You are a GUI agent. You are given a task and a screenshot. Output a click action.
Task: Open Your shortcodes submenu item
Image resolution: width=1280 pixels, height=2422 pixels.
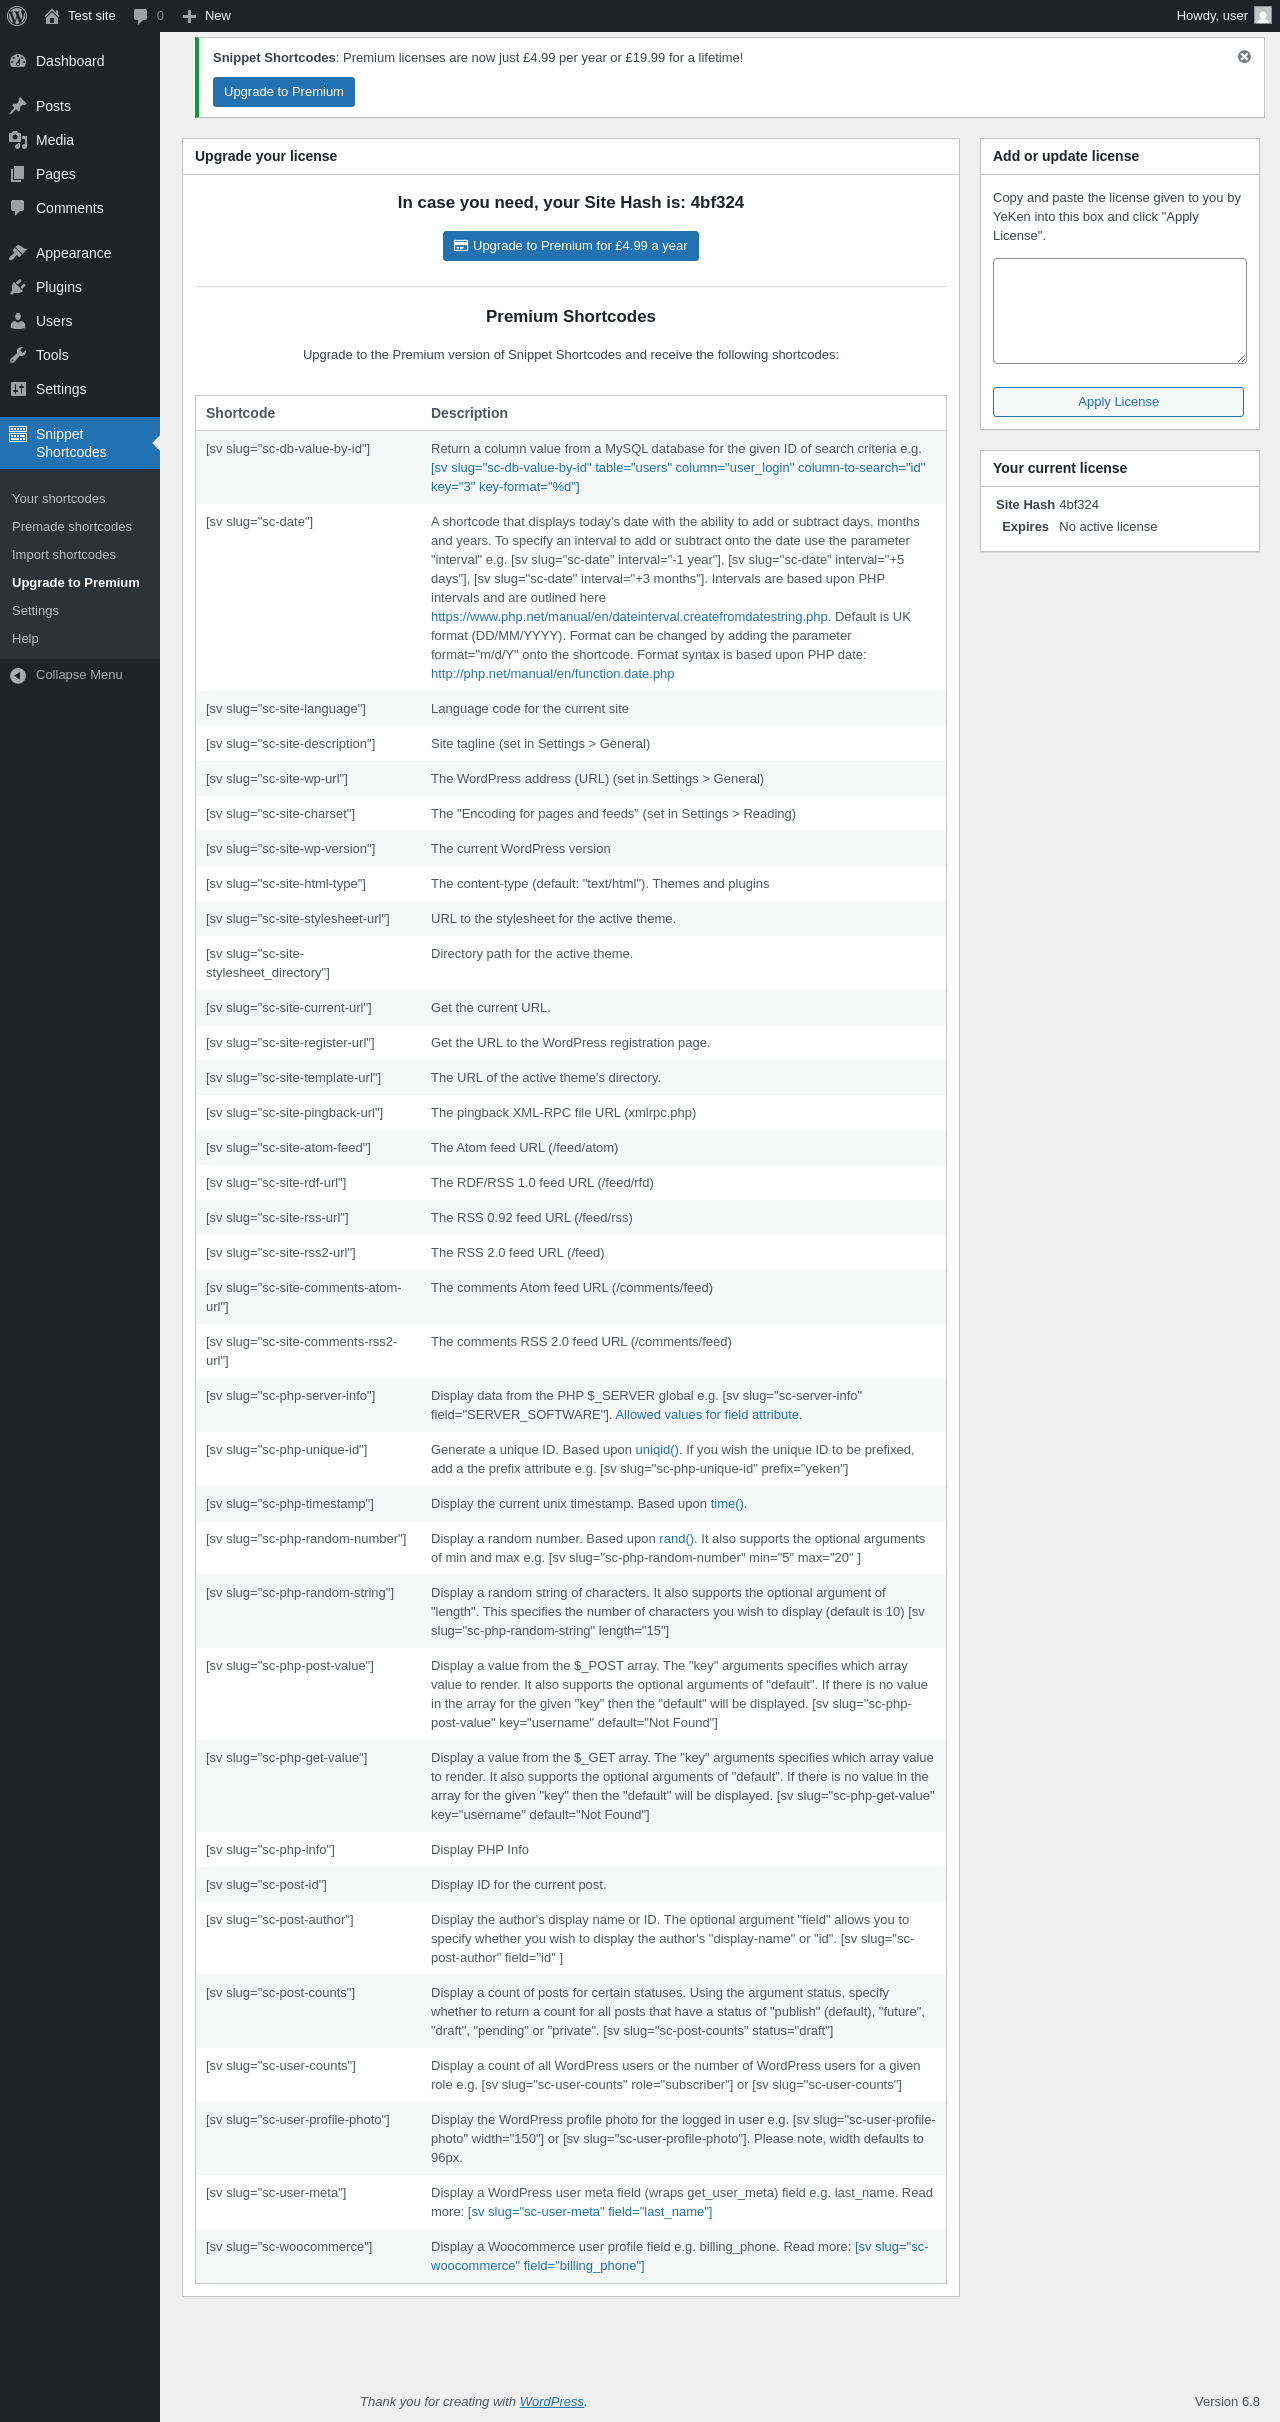click(x=58, y=499)
